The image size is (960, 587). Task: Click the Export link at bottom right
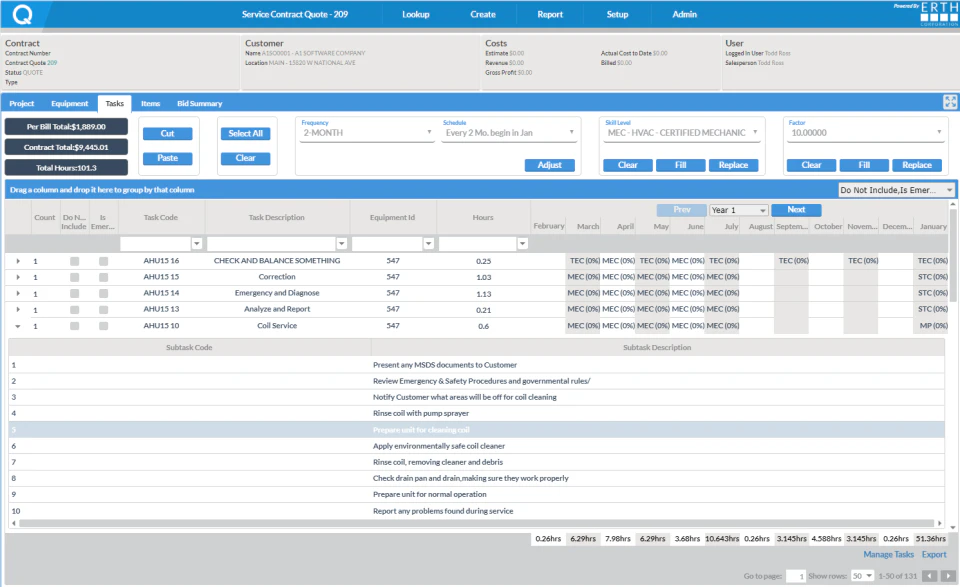[933, 553]
